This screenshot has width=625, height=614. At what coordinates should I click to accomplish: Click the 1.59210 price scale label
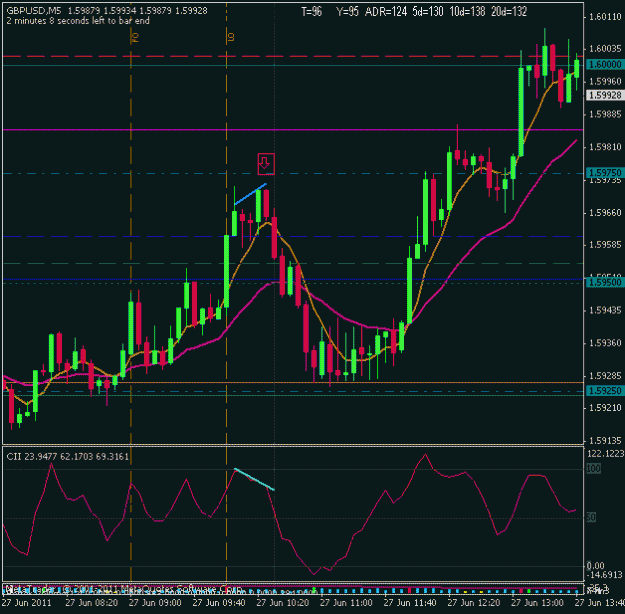click(605, 408)
